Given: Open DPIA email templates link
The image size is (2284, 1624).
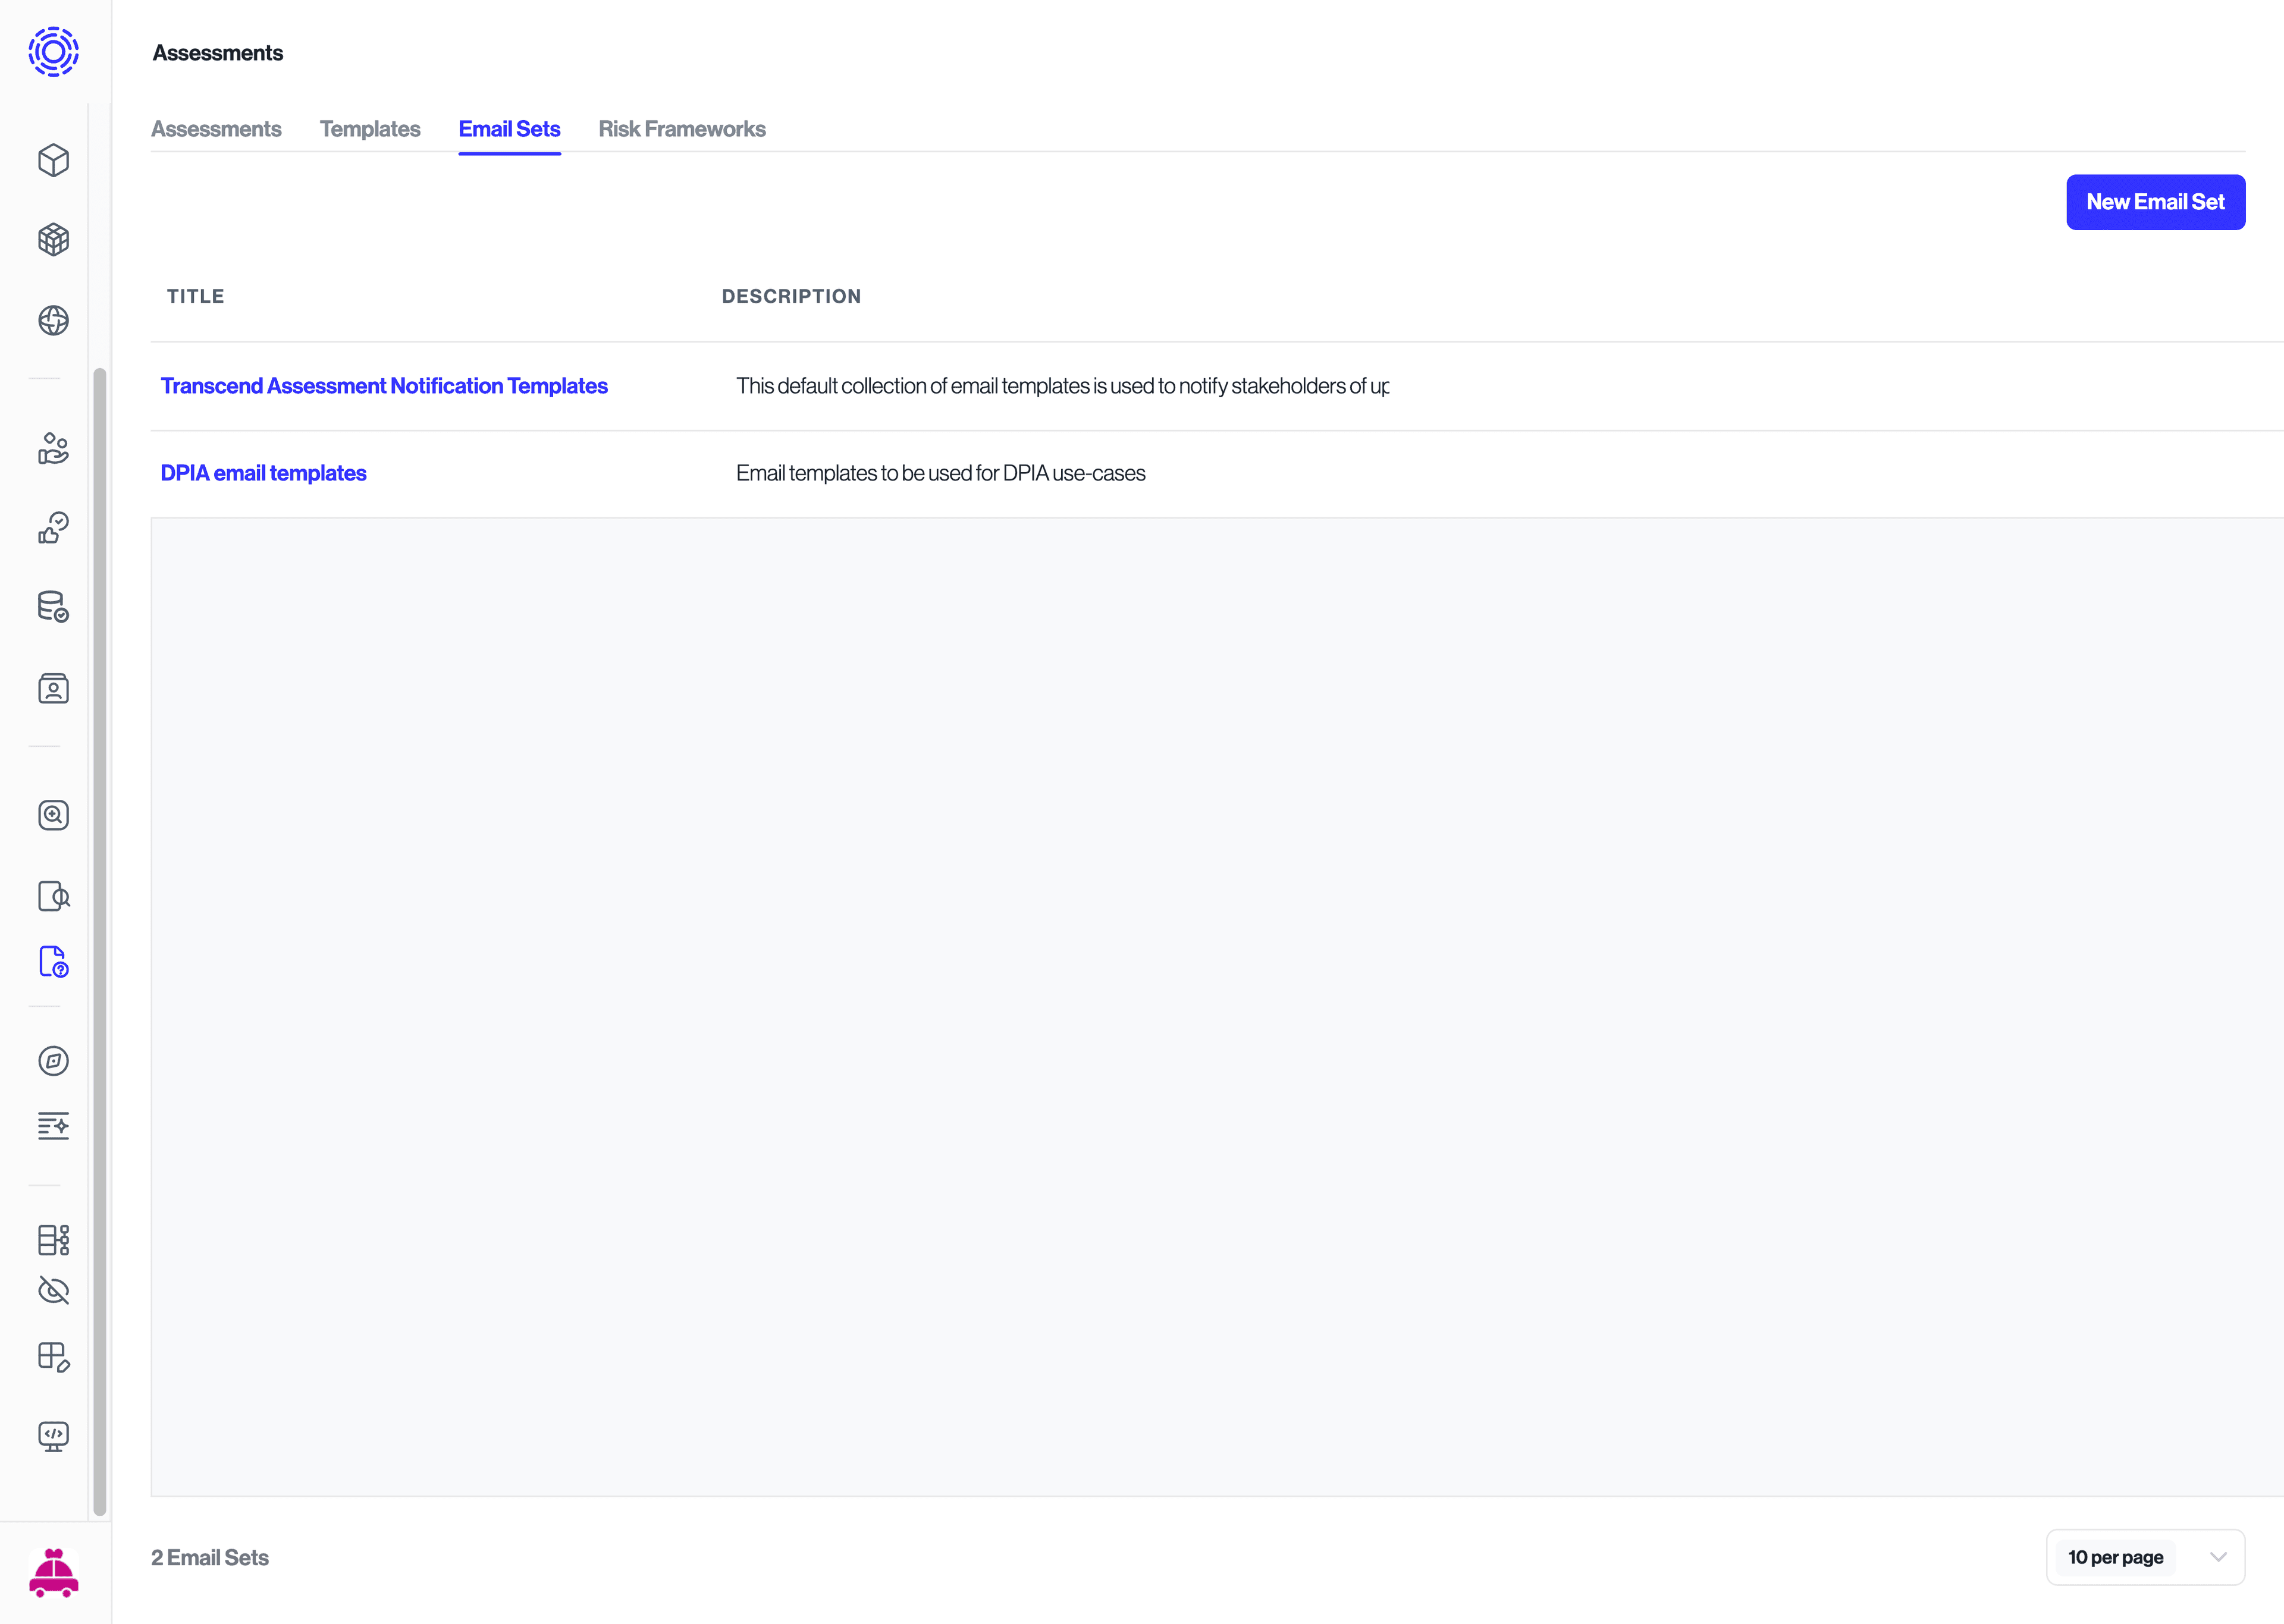Looking at the screenshot, I should click(263, 472).
